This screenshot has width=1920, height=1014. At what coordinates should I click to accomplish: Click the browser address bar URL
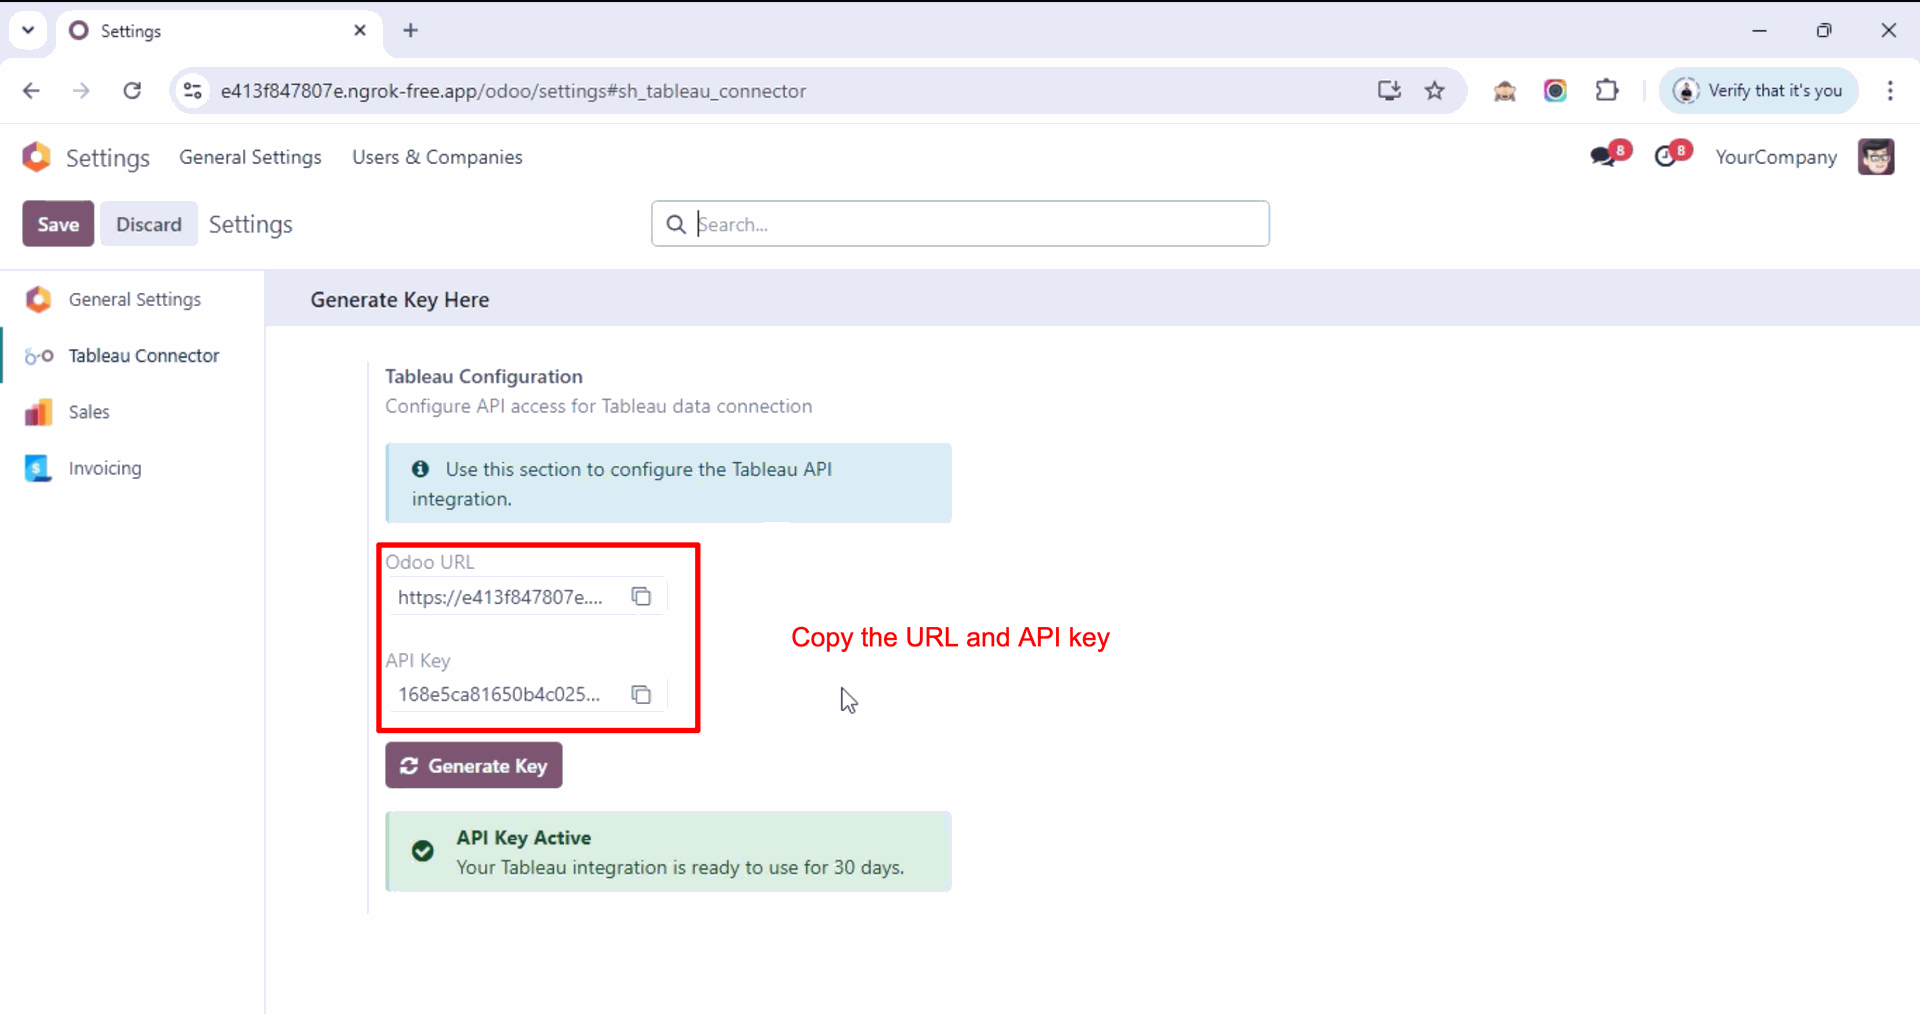pos(513,91)
